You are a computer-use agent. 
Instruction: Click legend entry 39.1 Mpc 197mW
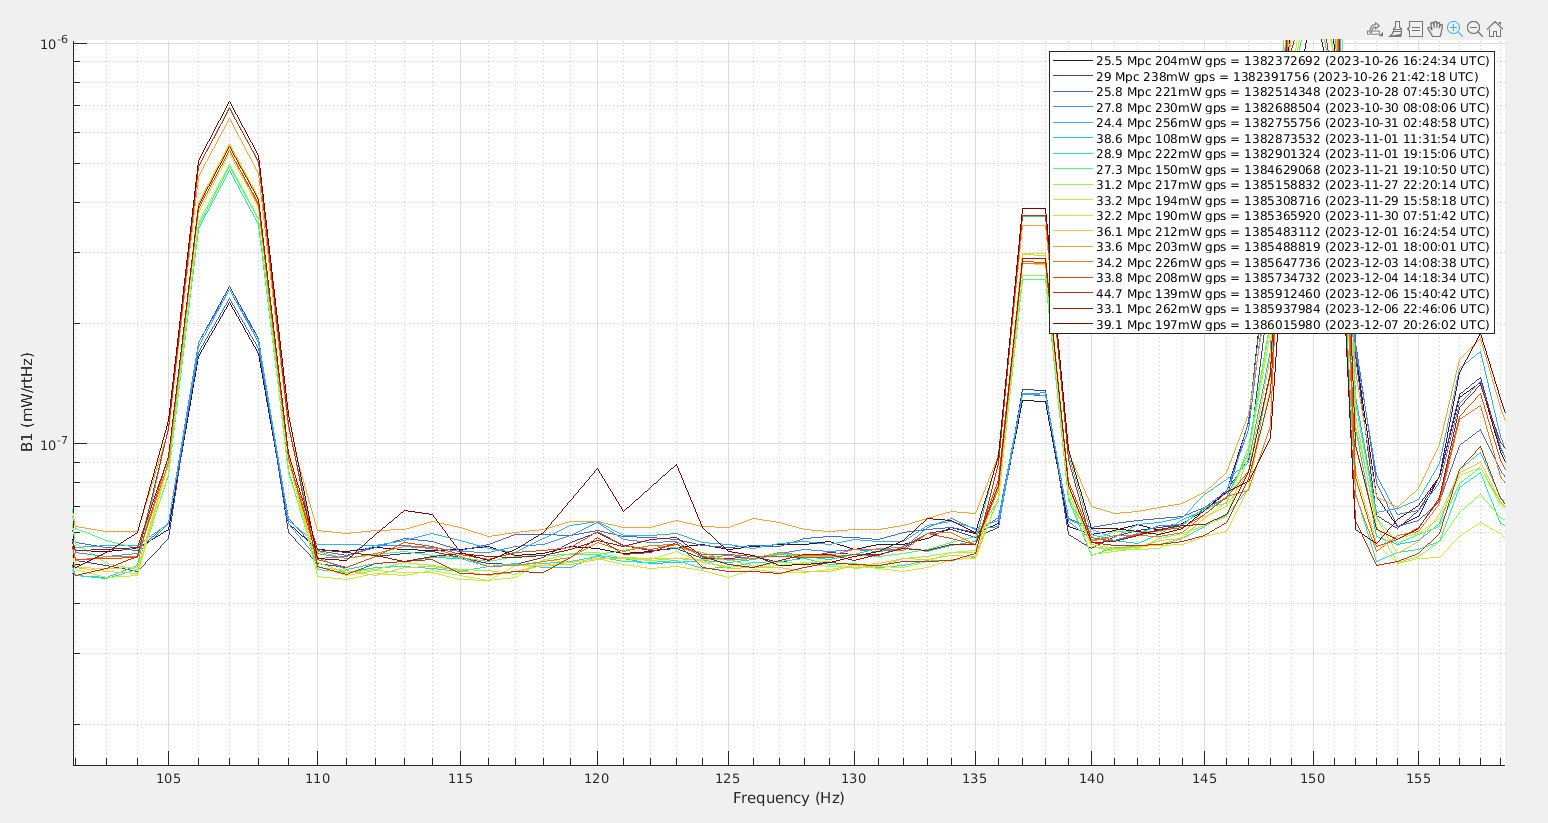(1271, 325)
